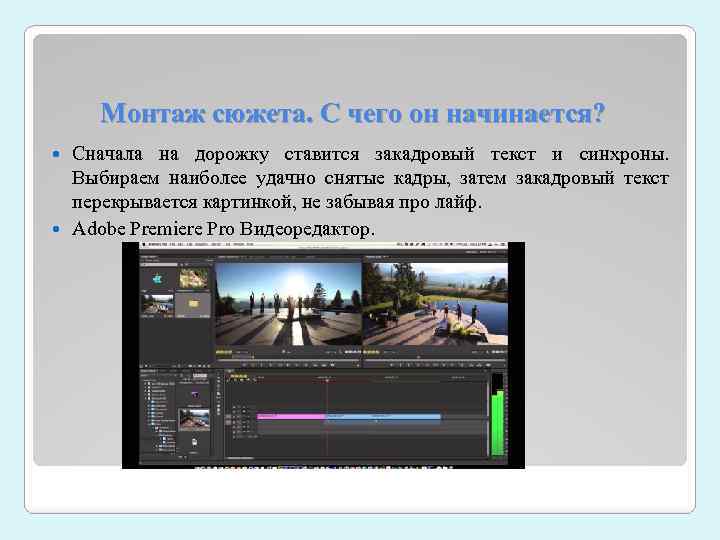Screen dimensions: 720x540
Task: Click the white file icon below the preview thumbnail
Action: click(194, 442)
